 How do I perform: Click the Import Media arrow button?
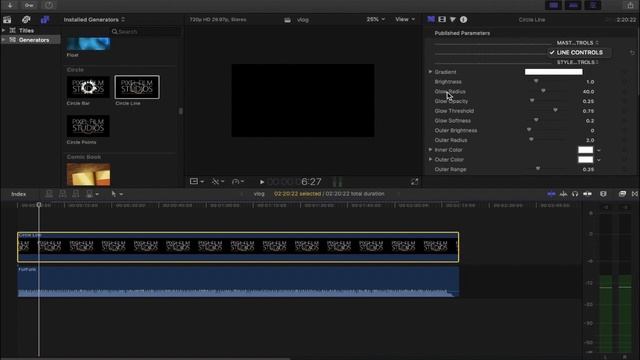pos(10,5)
